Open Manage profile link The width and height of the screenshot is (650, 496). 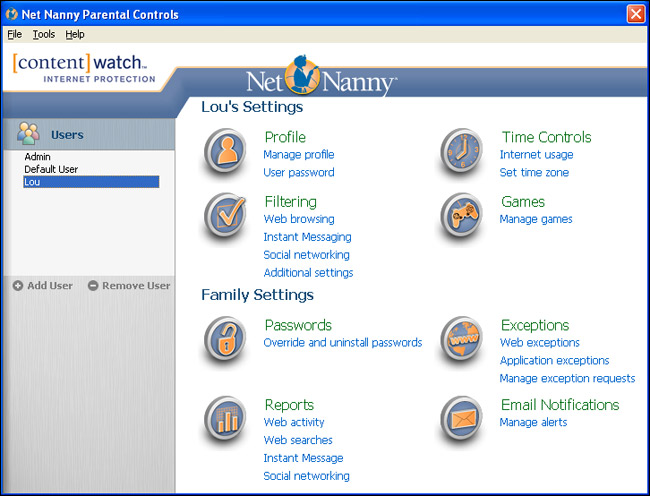pyautogui.click(x=299, y=155)
